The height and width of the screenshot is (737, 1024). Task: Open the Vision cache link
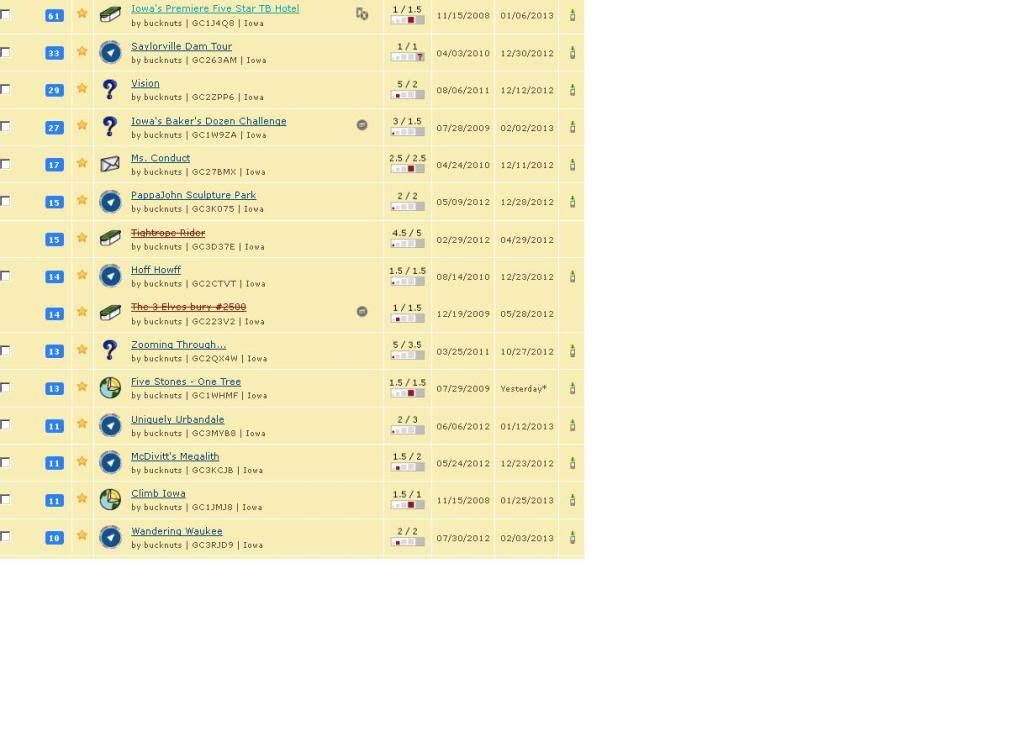point(145,84)
